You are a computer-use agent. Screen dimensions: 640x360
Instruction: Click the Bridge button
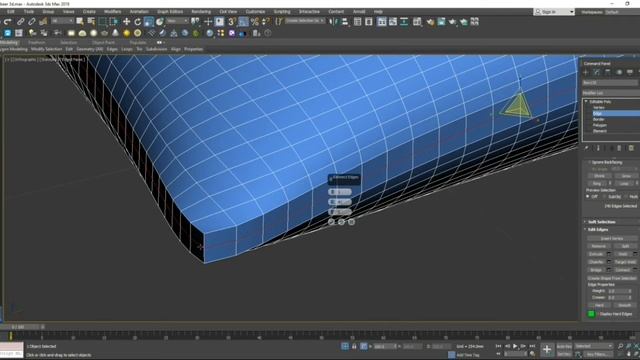[596, 270]
